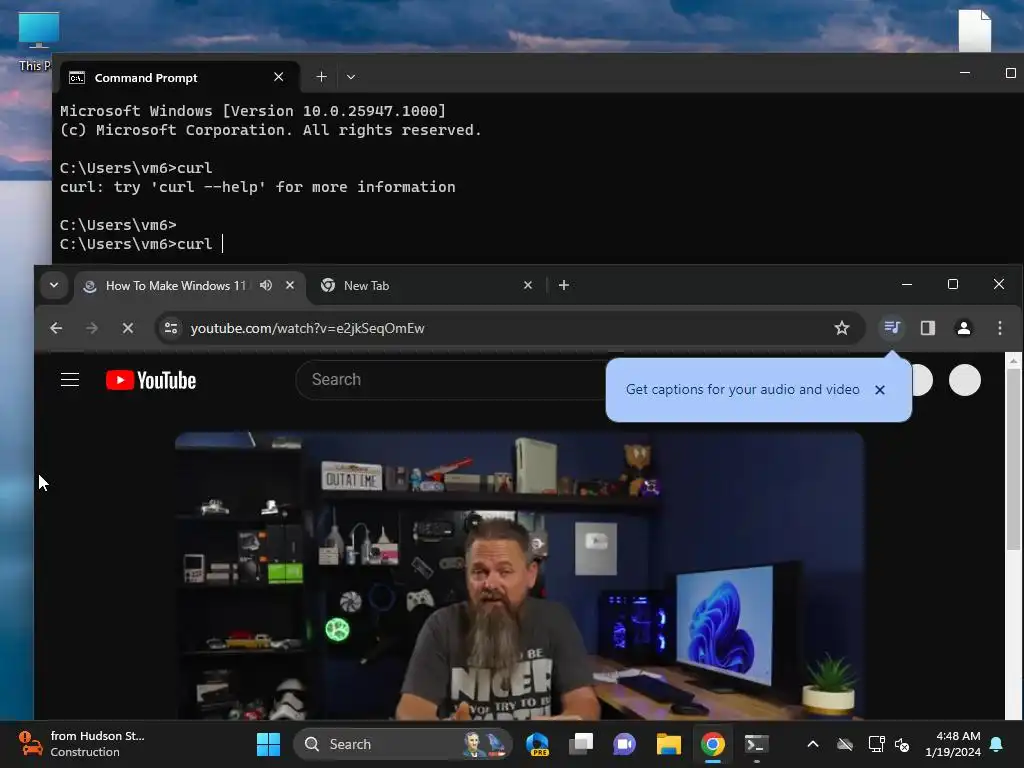View site information icon in address bar

click(171, 328)
